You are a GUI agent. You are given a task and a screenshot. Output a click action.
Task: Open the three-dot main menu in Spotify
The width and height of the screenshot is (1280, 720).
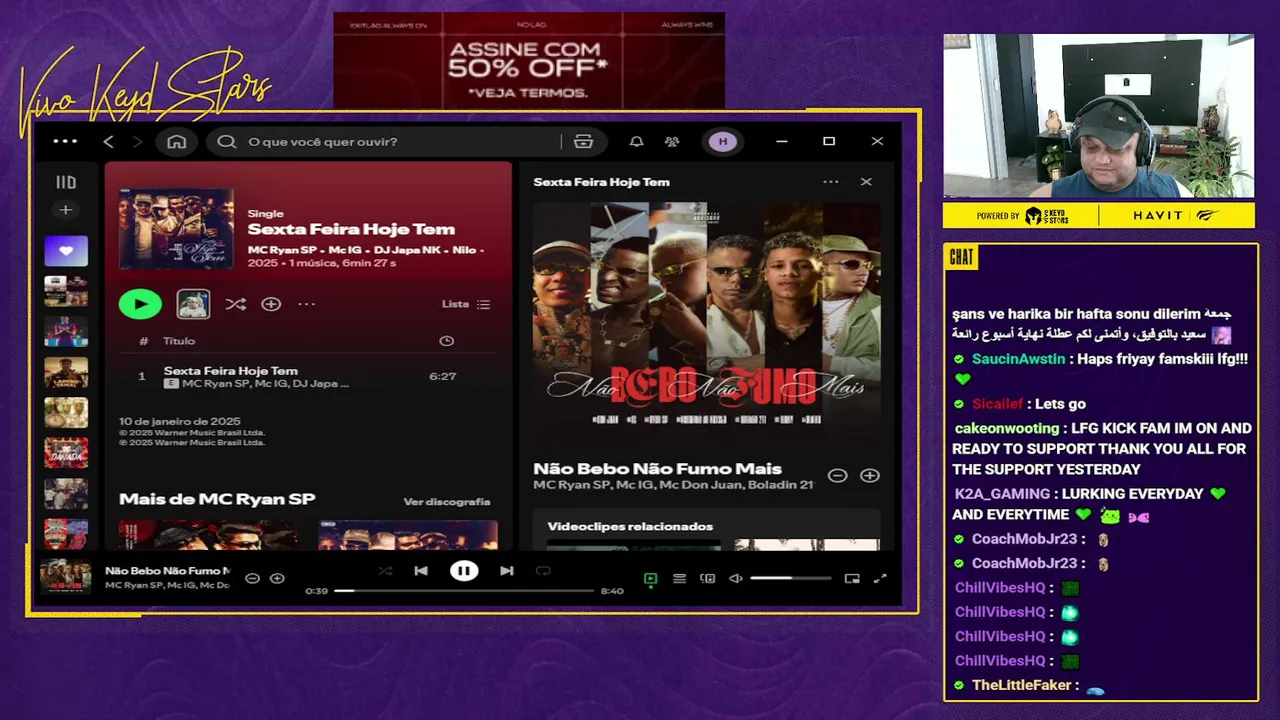click(65, 142)
